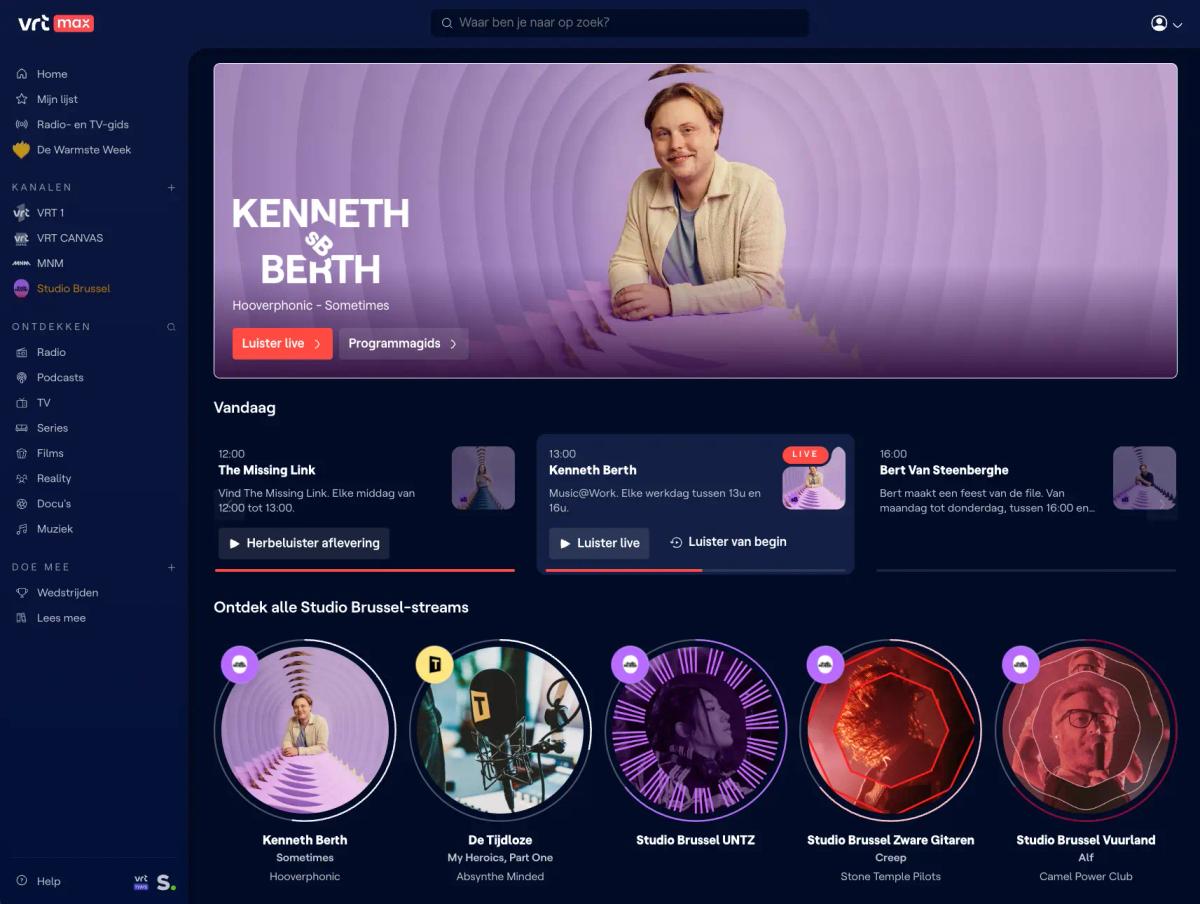Select the VRT CANVAS channel
1200x904 pixels.
[70, 238]
